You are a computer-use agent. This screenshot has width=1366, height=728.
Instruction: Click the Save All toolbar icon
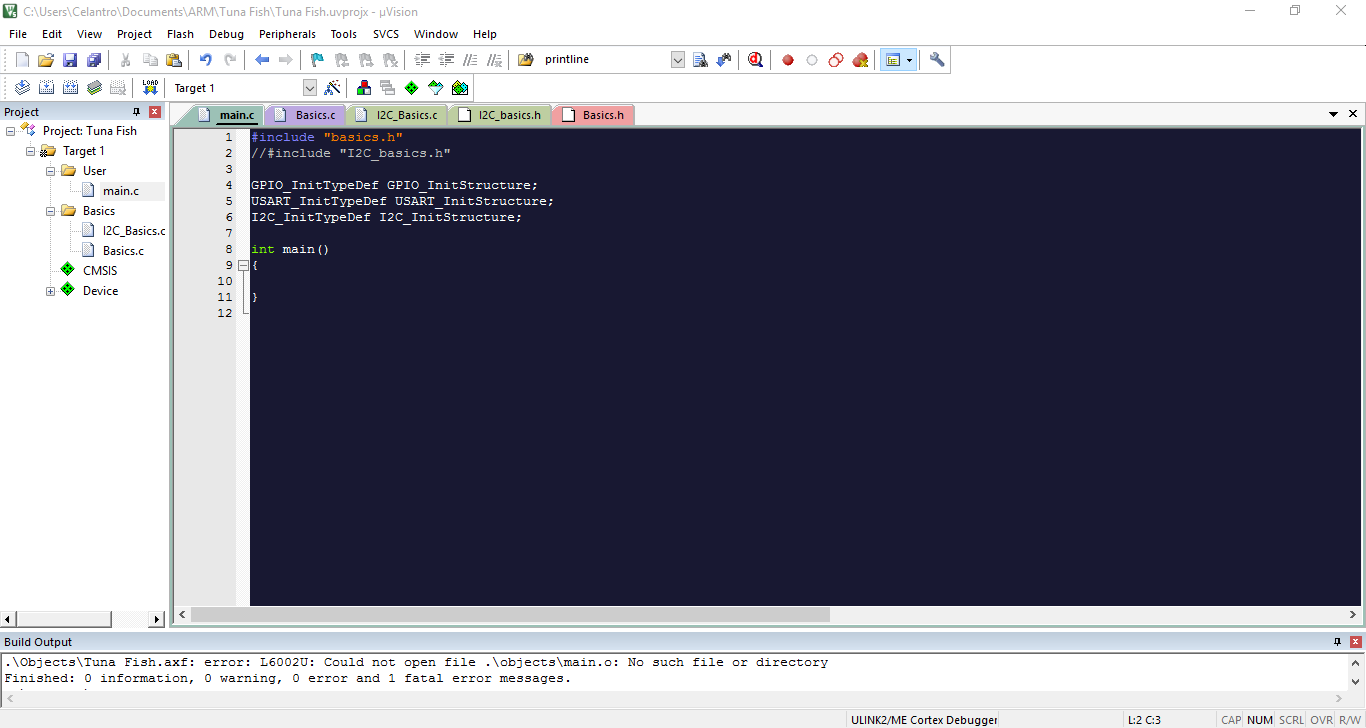point(93,60)
